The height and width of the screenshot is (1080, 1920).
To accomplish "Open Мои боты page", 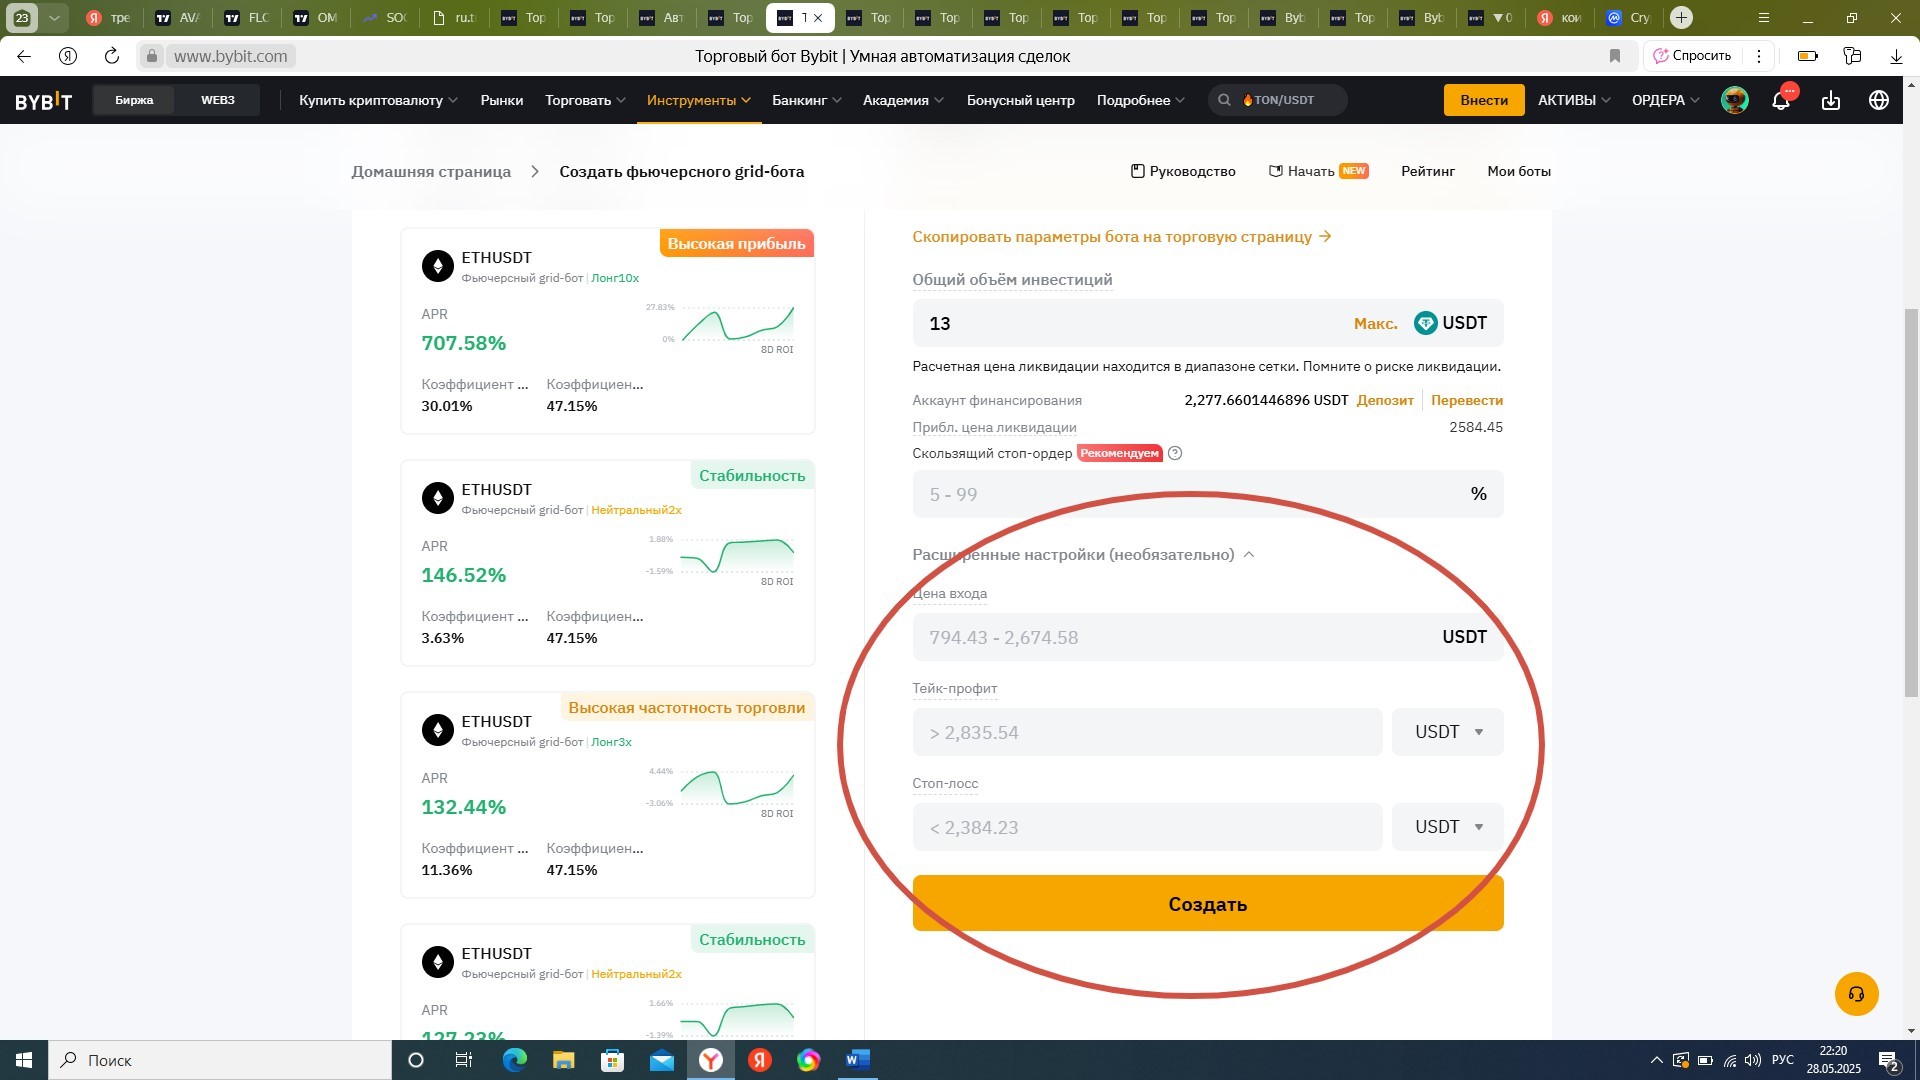I will tap(1518, 171).
